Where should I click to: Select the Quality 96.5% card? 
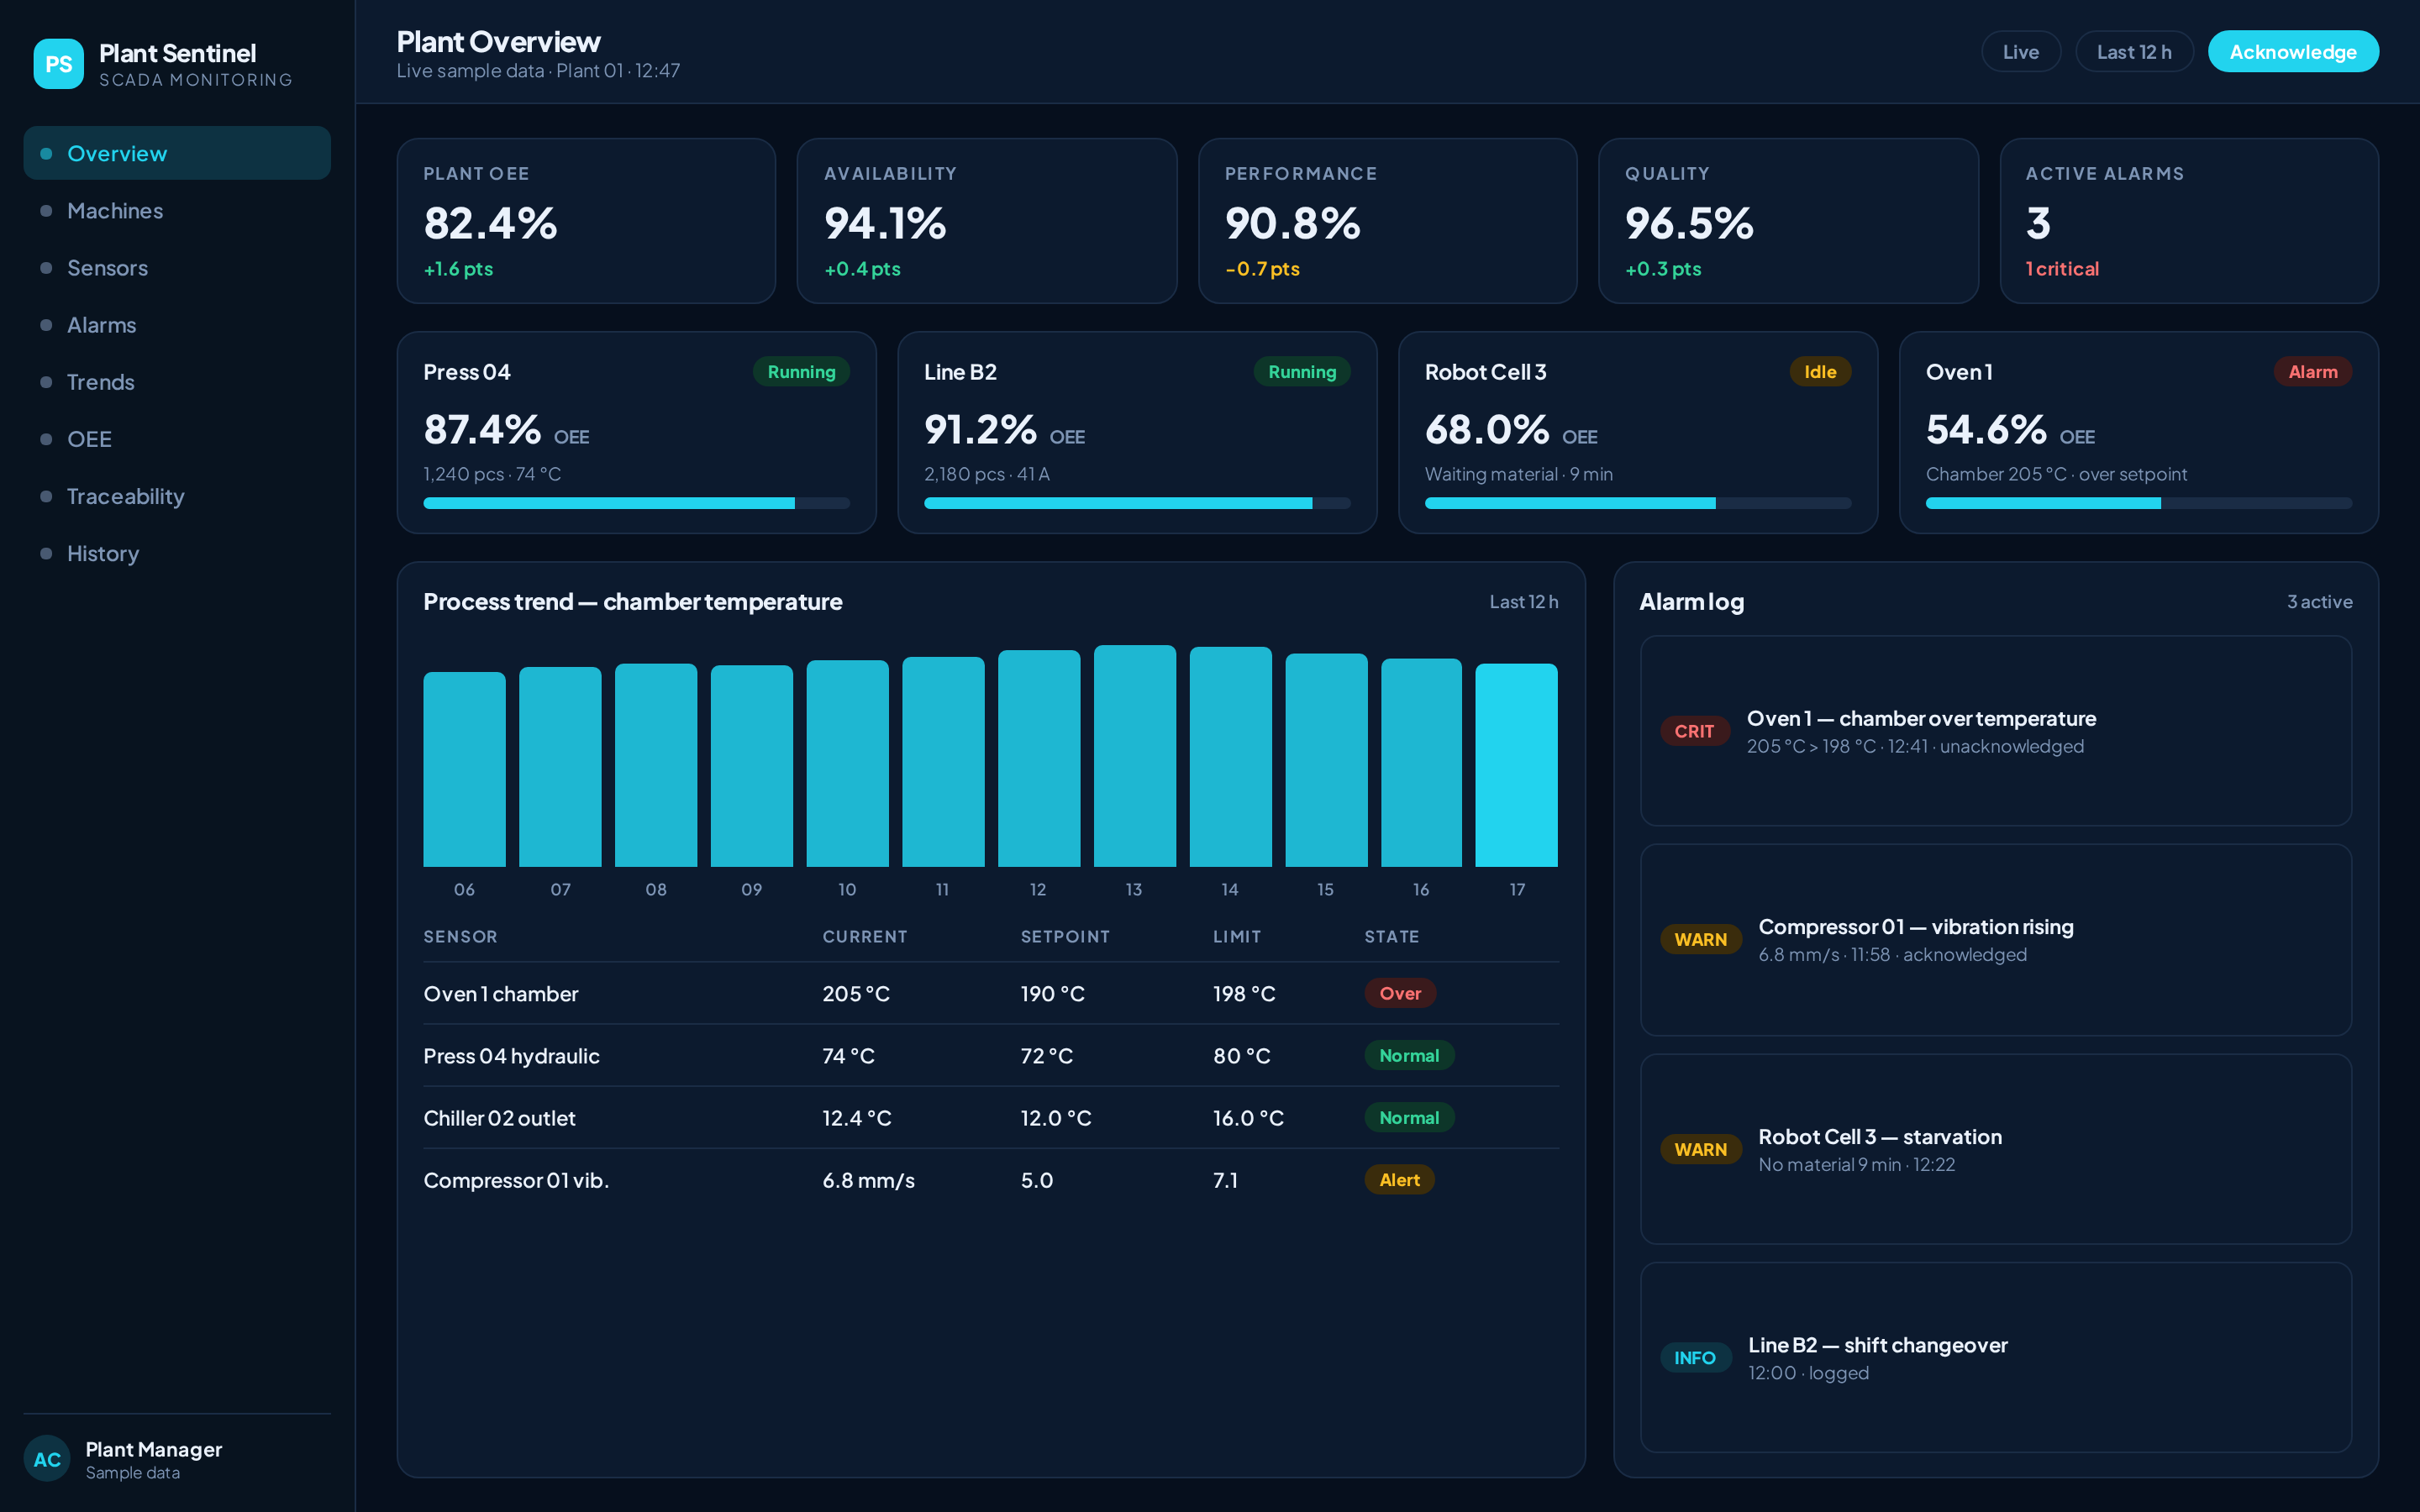pyautogui.click(x=1788, y=221)
